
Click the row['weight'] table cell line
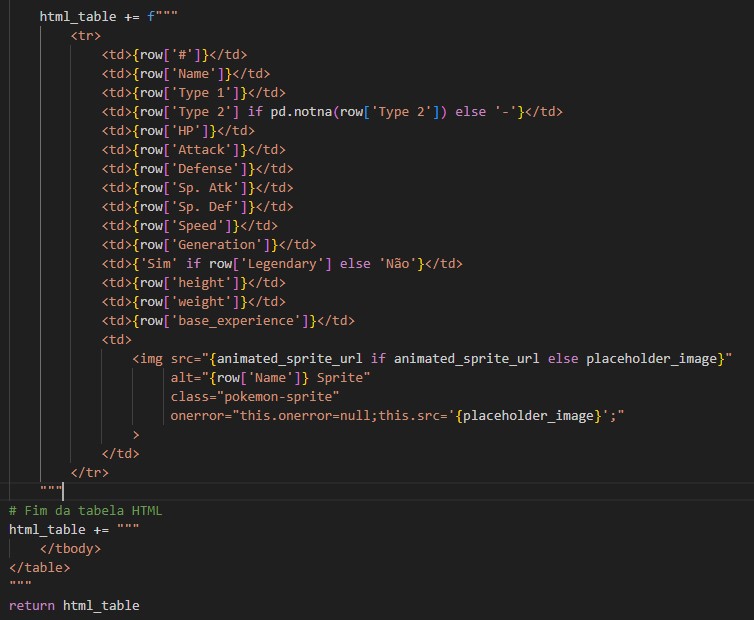click(193, 301)
